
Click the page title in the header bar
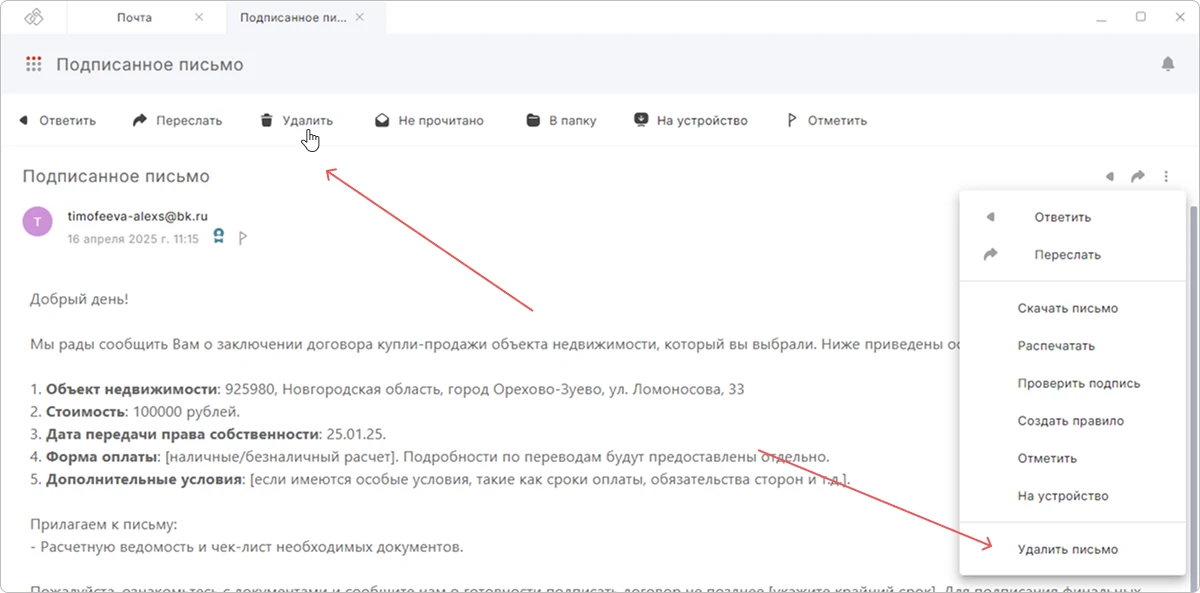coord(149,64)
